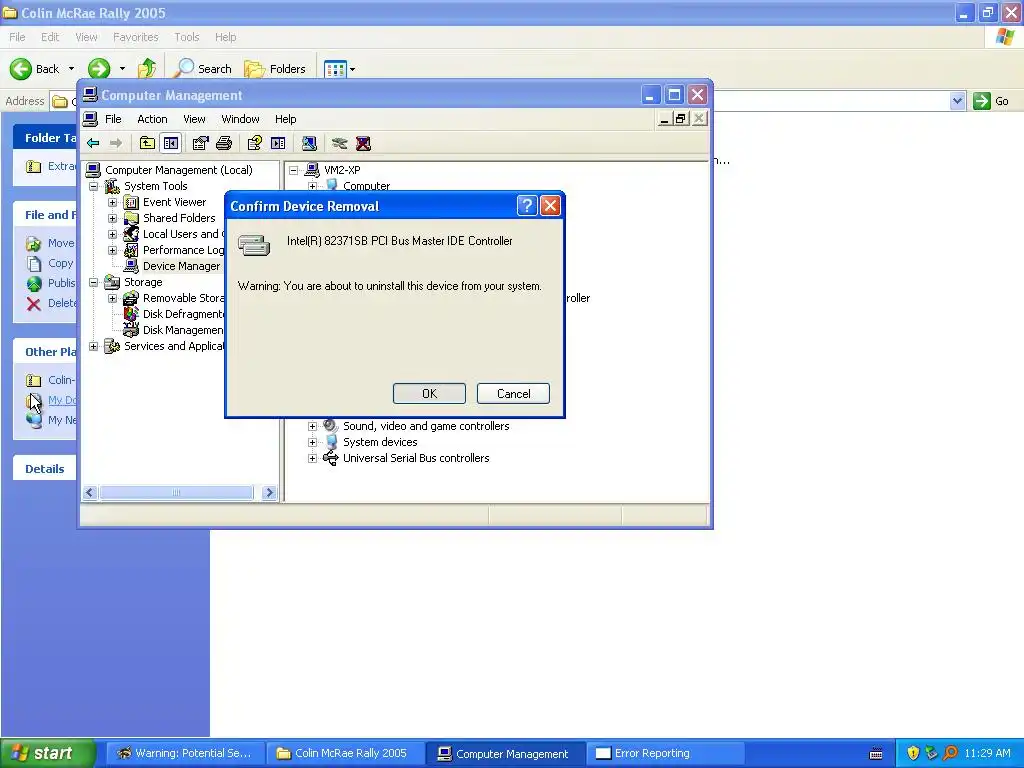Click the Start button
Image resolution: width=1024 pixels, height=768 pixels.
pyautogui.click(x=47, y=753)
